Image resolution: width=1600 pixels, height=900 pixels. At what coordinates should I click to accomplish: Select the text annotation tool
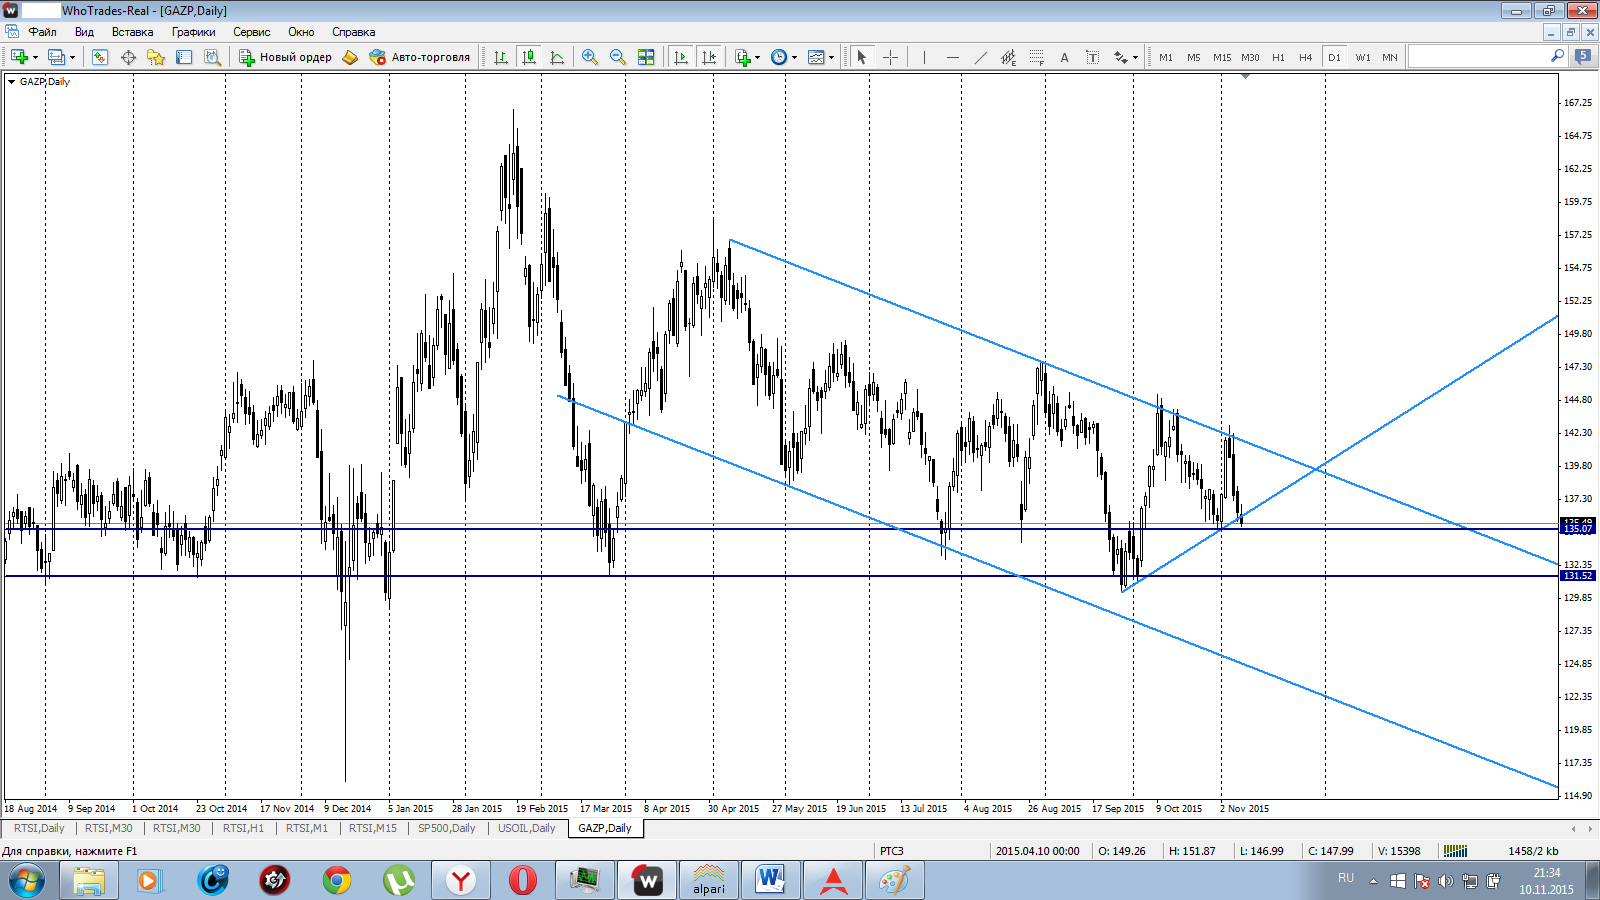point(1064,57)
